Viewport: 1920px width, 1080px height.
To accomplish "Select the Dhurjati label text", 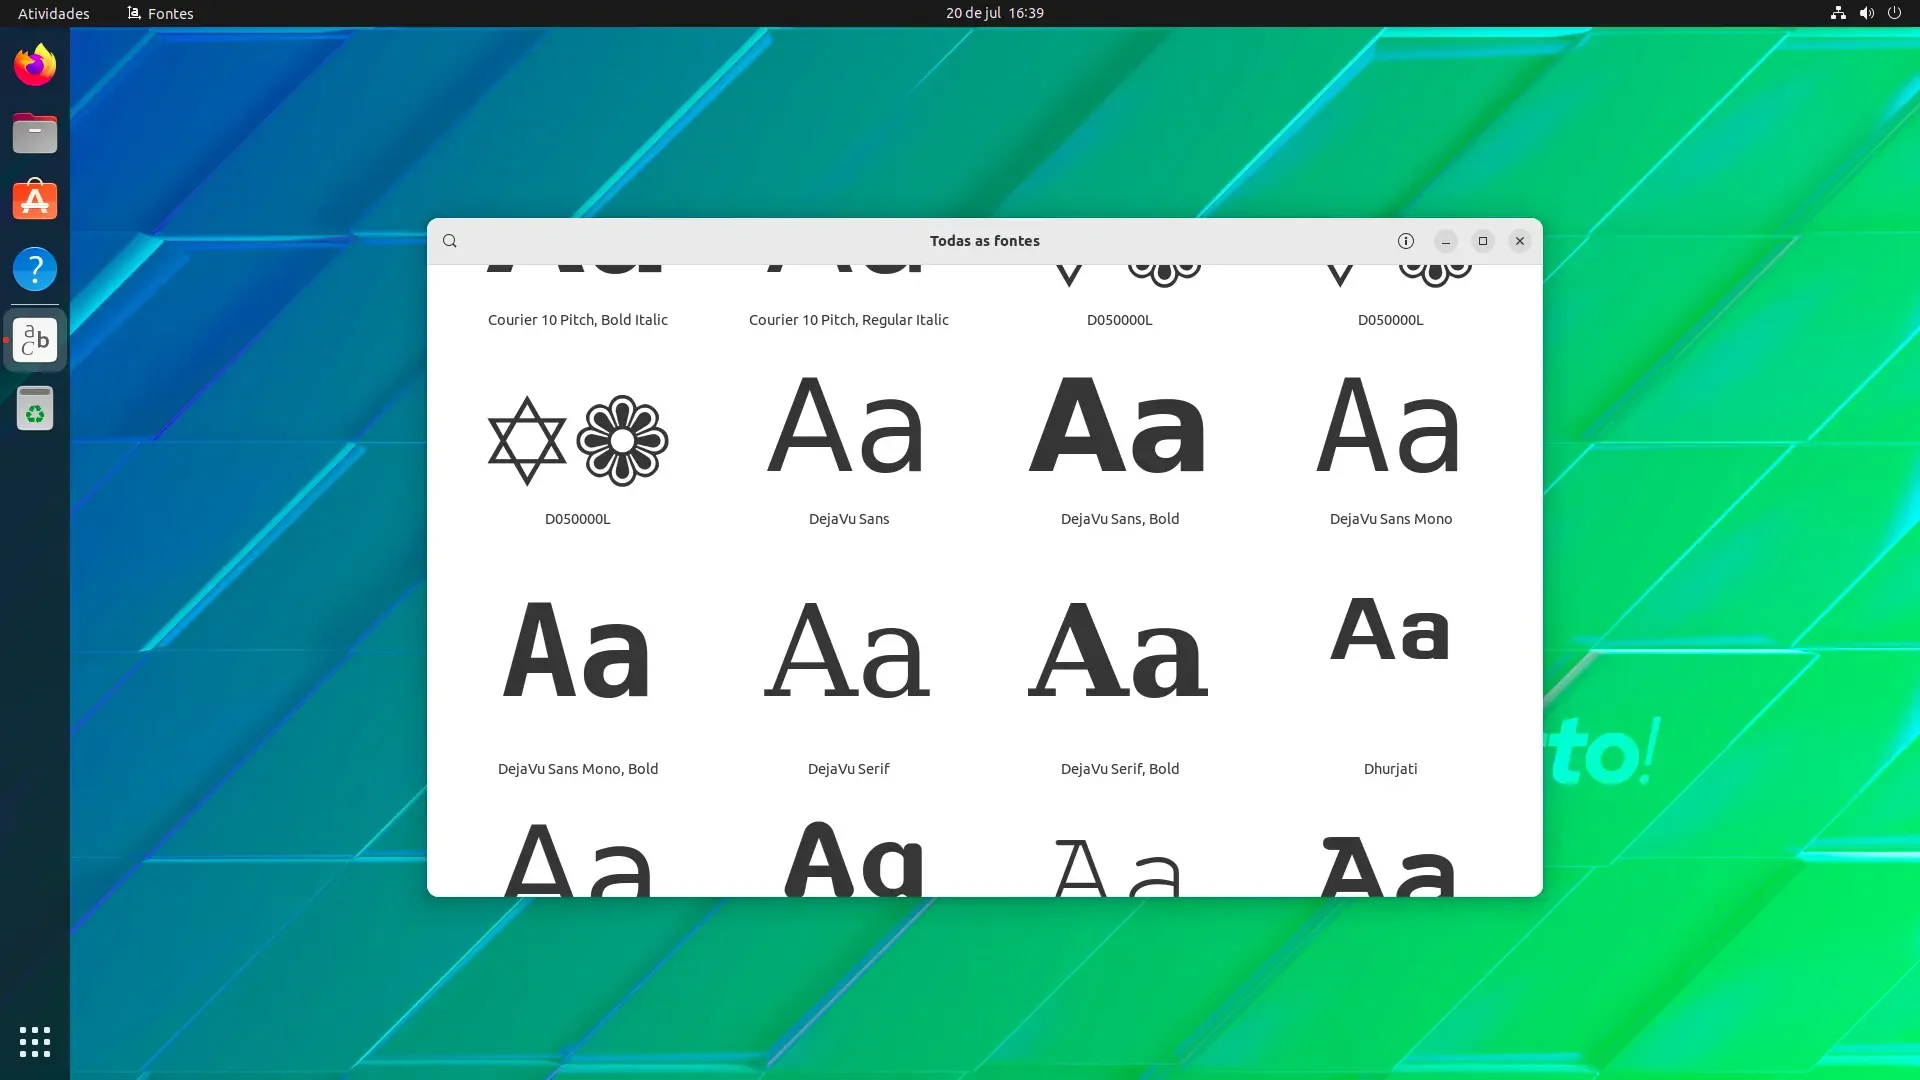I will click(x=1390, y=769).
